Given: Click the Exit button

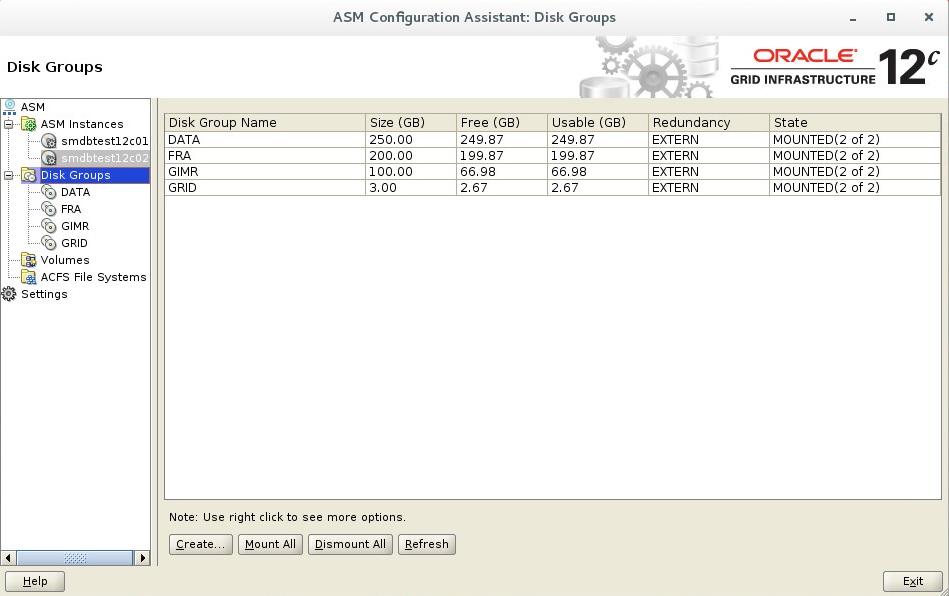Looking at the screenshot, I should pos(913,581).
